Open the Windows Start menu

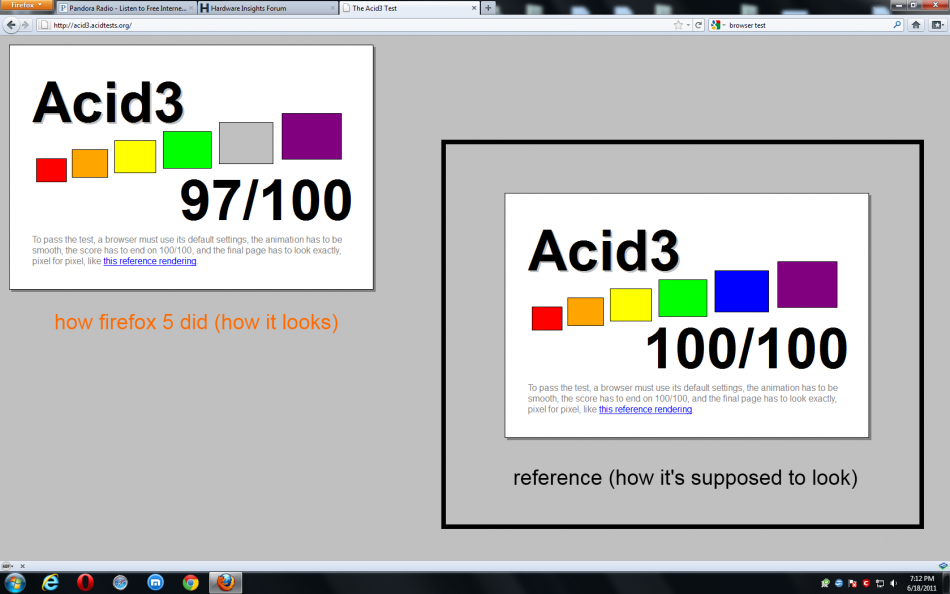pos(15,582)
